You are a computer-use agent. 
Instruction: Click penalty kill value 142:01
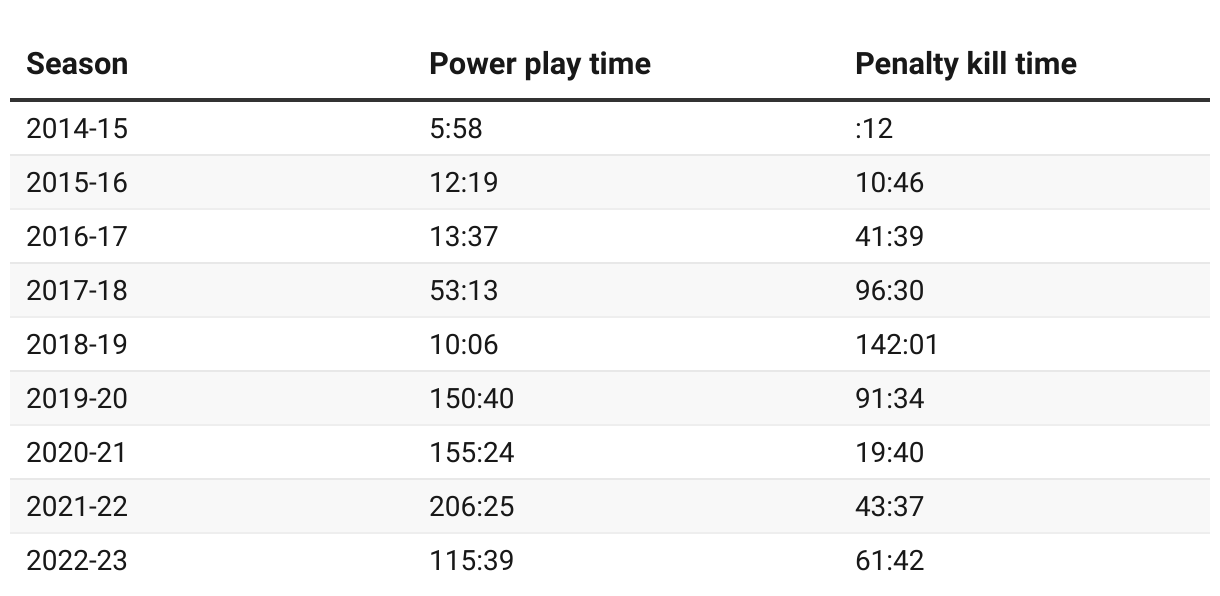click(x=897, y=344)
